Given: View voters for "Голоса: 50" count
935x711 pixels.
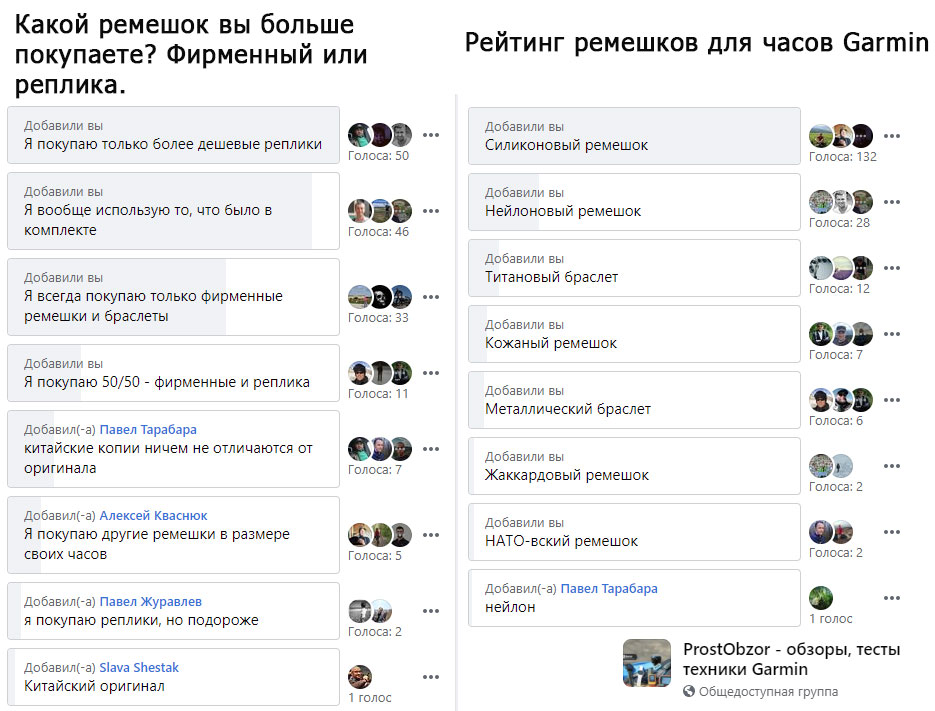Looking at the screenshot, I should coord(378,155).
